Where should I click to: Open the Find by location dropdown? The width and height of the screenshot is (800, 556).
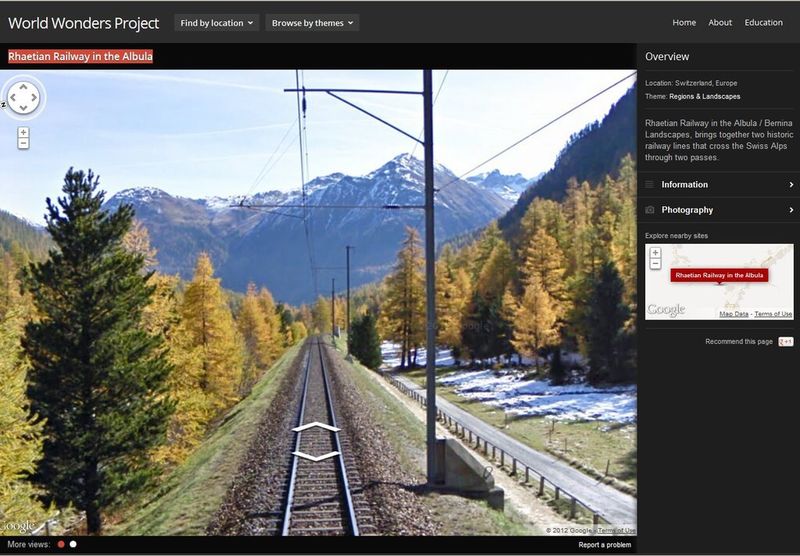pyautogui.click(x=216, y=23)
